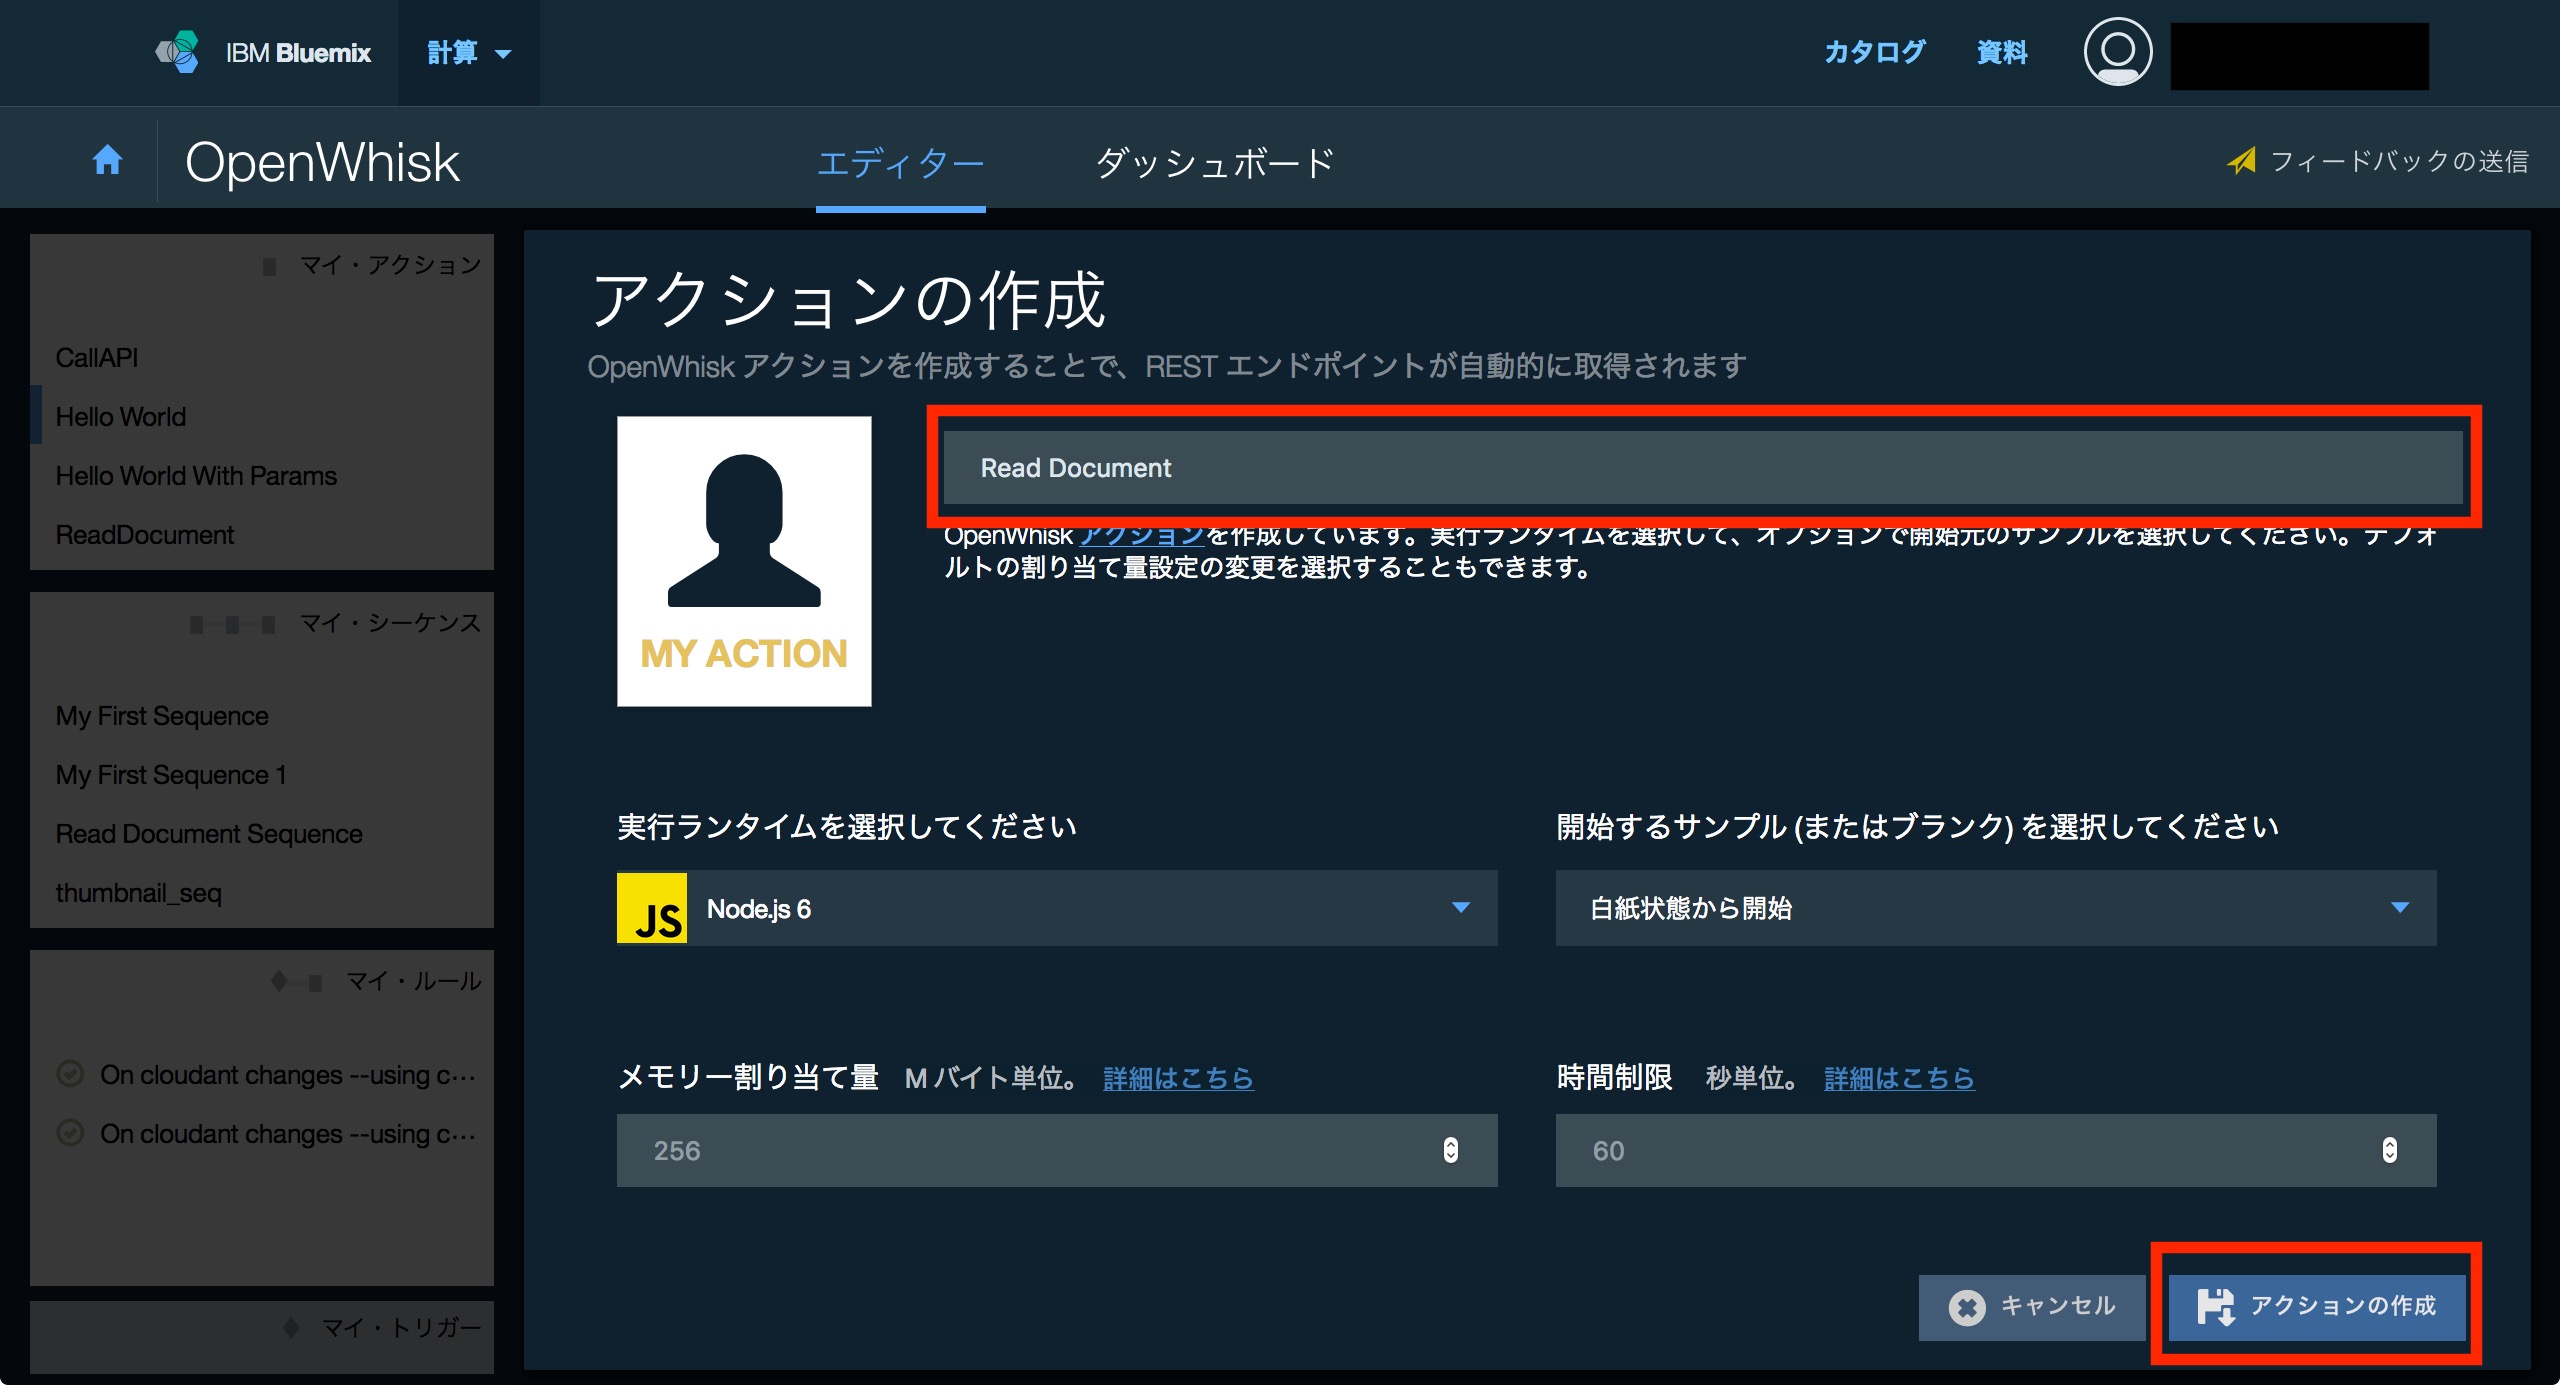Click the マイ・アクション header icon
Viewport: 2560px width, 1385px height.
[269, 266]
